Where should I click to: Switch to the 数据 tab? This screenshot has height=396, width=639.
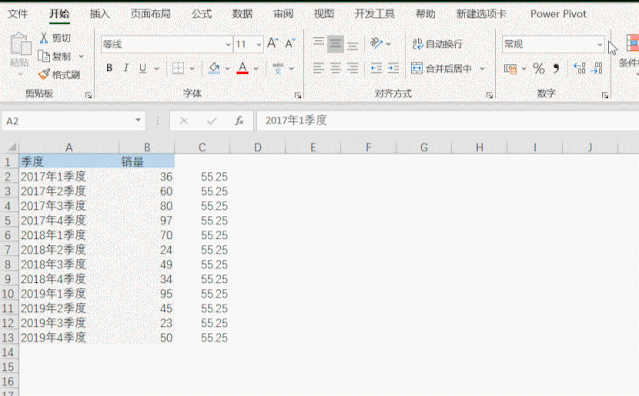pyautogui.click(x=242, y=14)
